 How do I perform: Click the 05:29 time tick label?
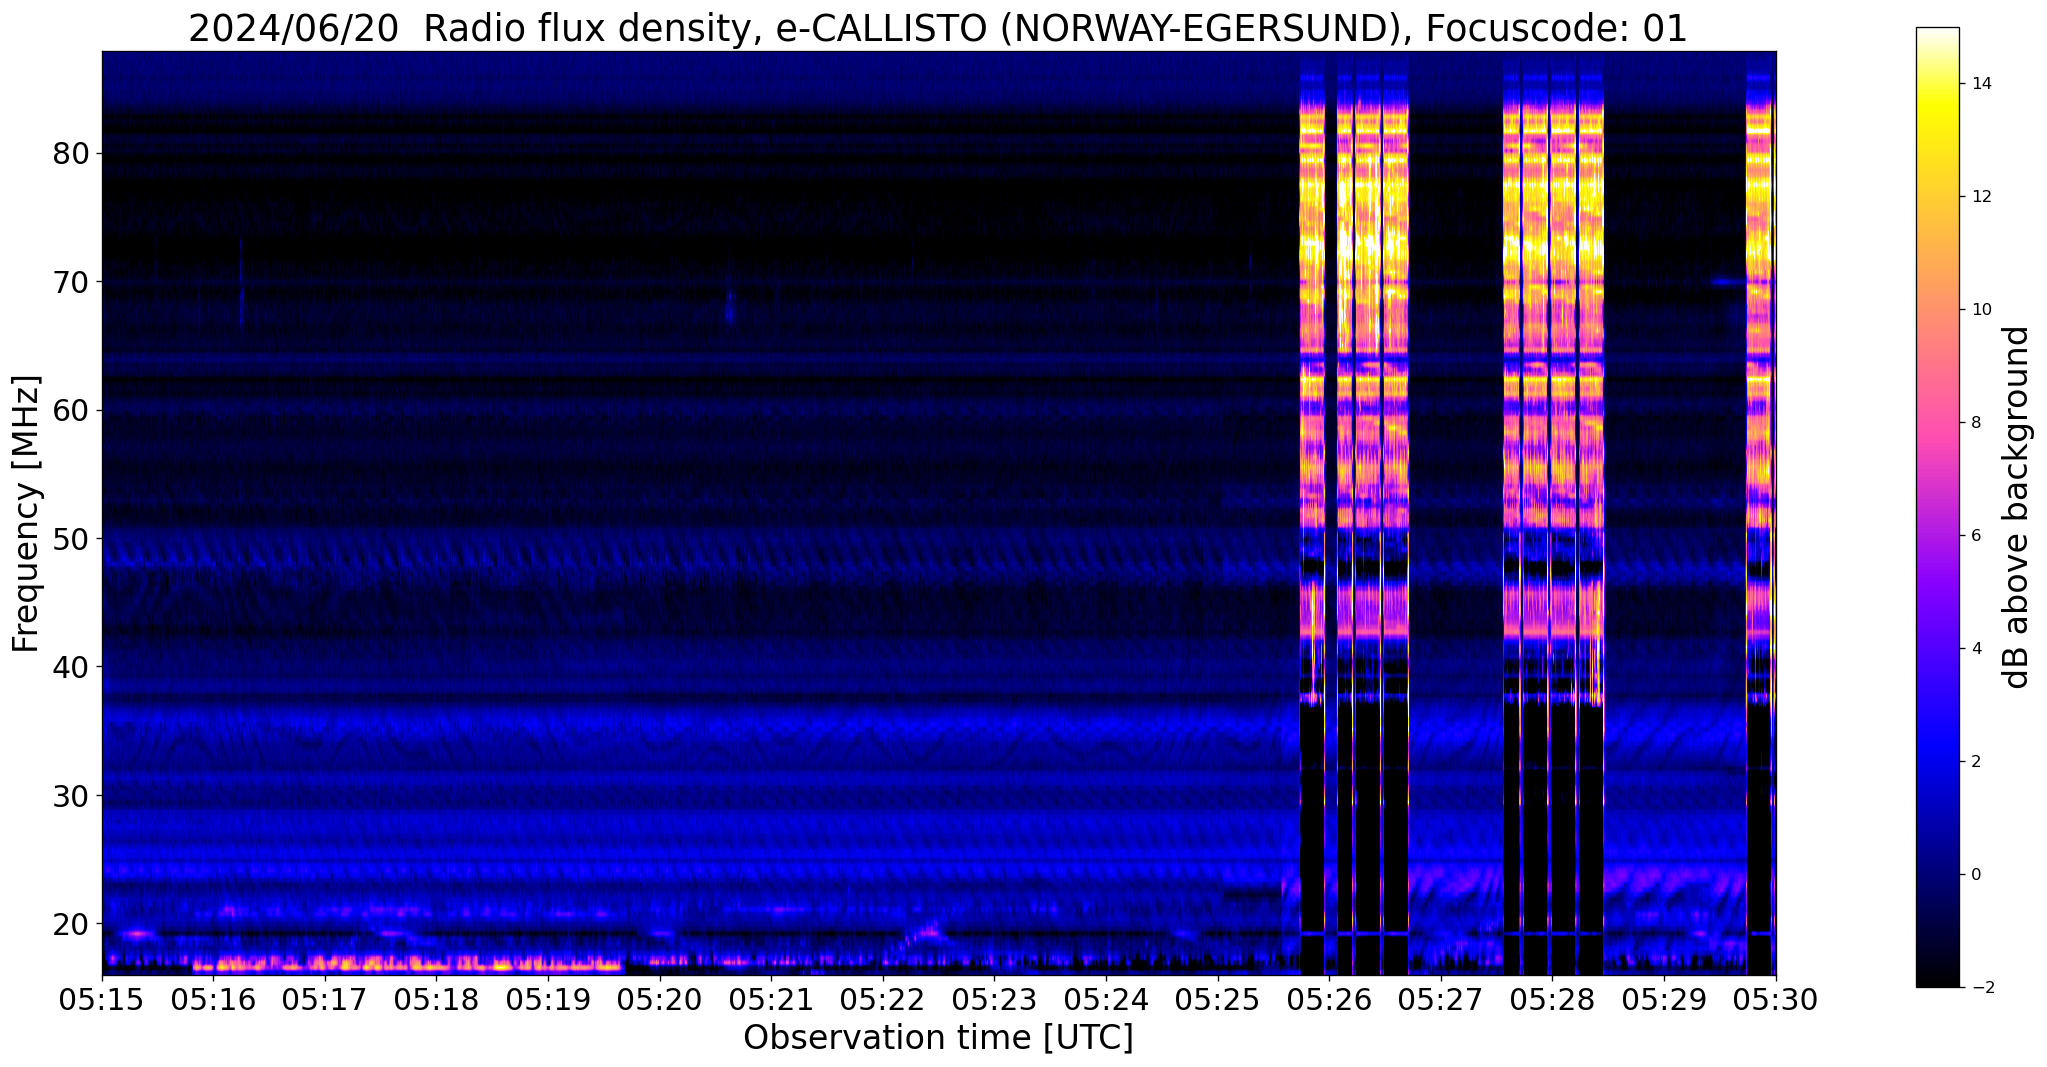pyautogui.click(x=1664, y=999)
